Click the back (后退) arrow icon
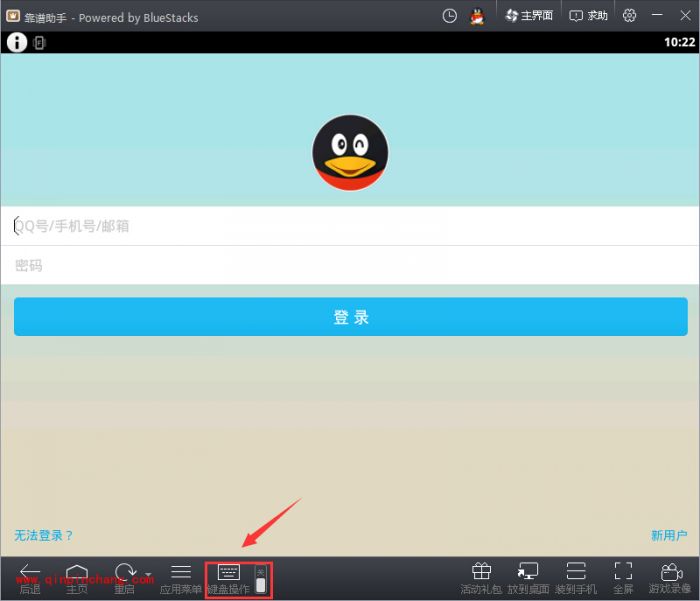 click(x=30, y=573)
